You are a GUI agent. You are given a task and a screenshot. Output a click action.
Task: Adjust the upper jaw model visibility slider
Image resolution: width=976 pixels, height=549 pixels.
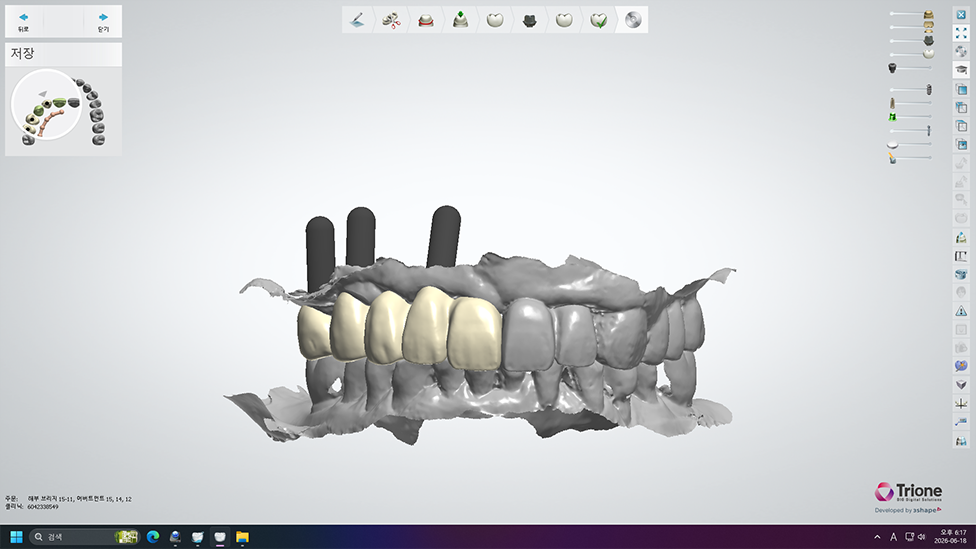[911, 14]
